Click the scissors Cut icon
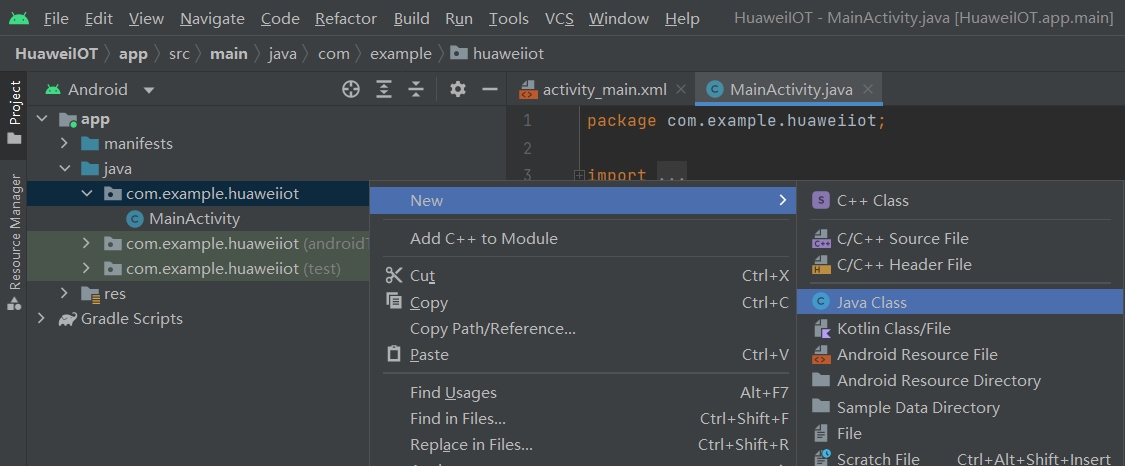This screenshot has height=466, width=1125. pyautogui.click(x=394, y=275)
